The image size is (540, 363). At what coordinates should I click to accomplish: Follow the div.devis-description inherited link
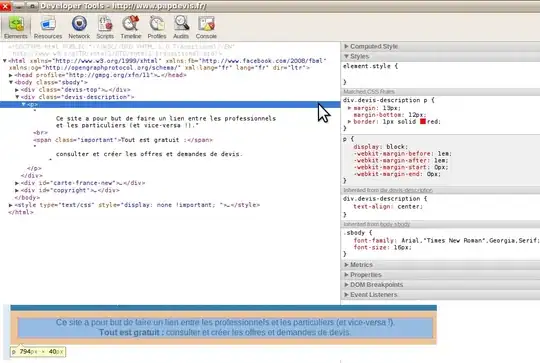(406, 190)
